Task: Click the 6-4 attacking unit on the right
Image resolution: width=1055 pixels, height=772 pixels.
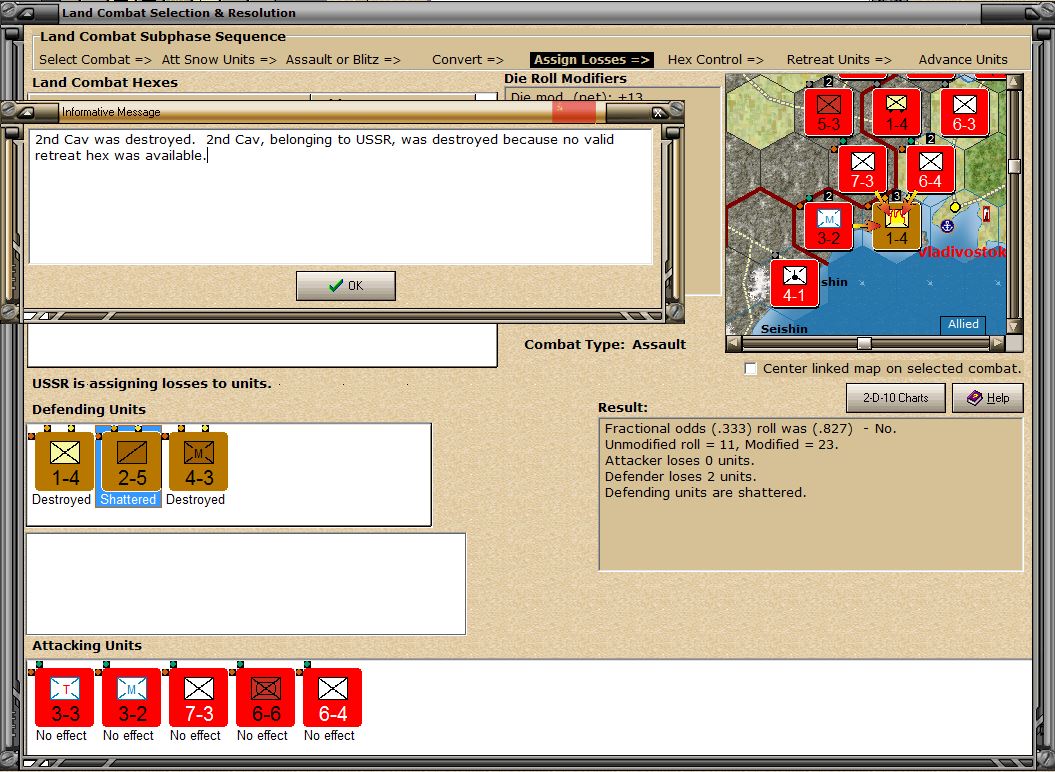Action: point(331,697)
